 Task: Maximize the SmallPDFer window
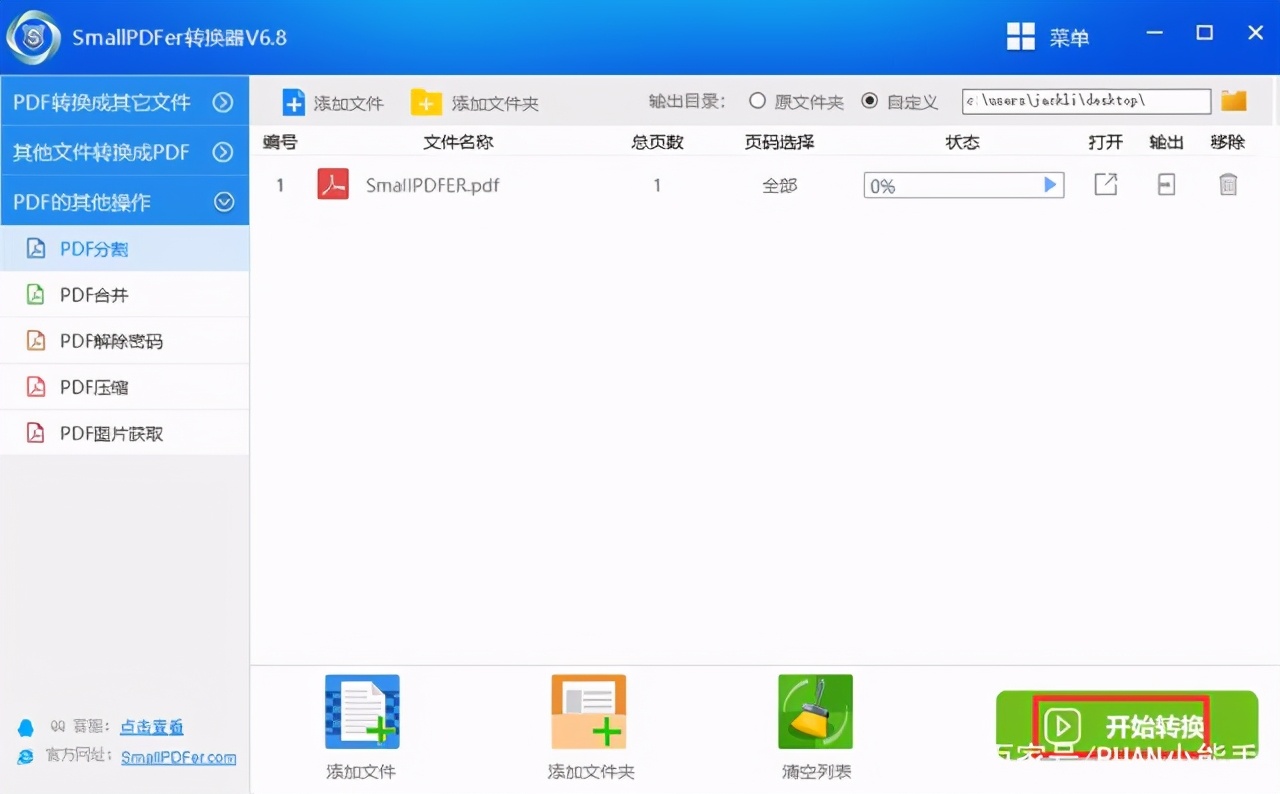pos(1204,33)
